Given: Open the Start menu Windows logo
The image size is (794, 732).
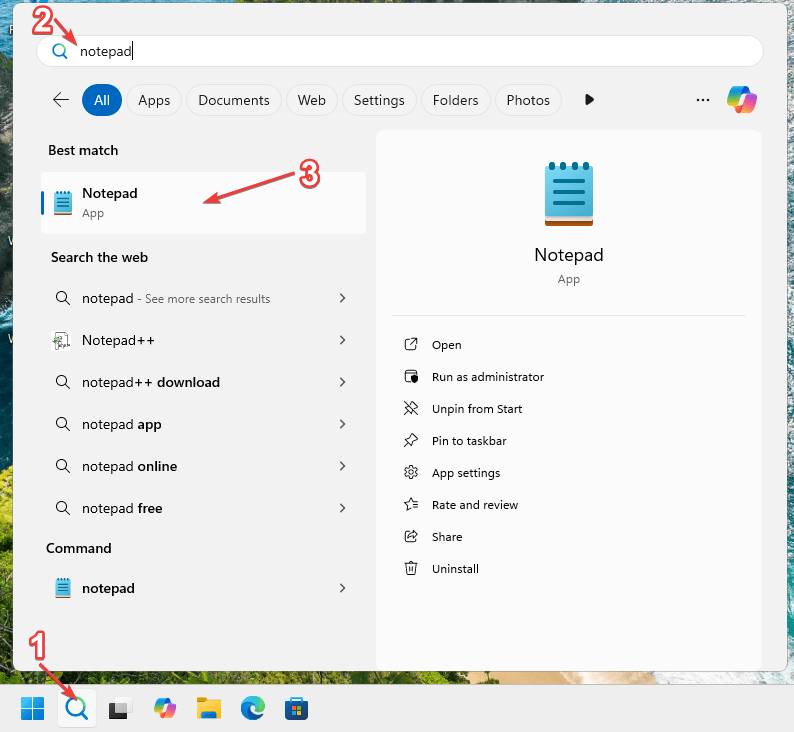Looking at the screenshot, I should [x=33, y=709].
